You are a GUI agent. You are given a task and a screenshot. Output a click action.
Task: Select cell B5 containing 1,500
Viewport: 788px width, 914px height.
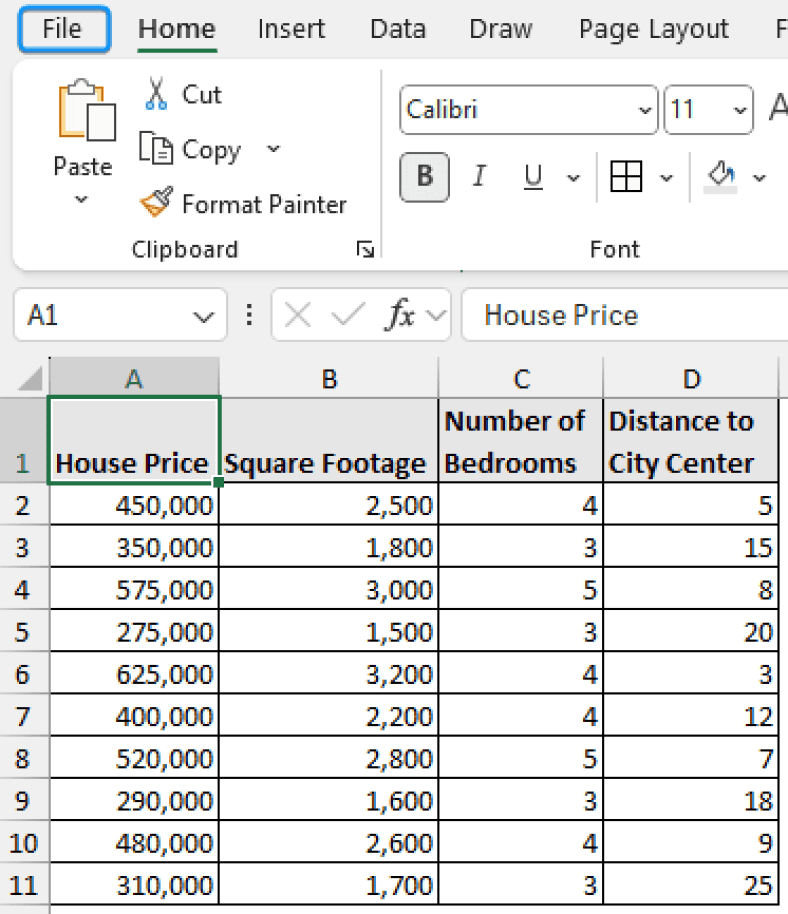coord(329,631)
